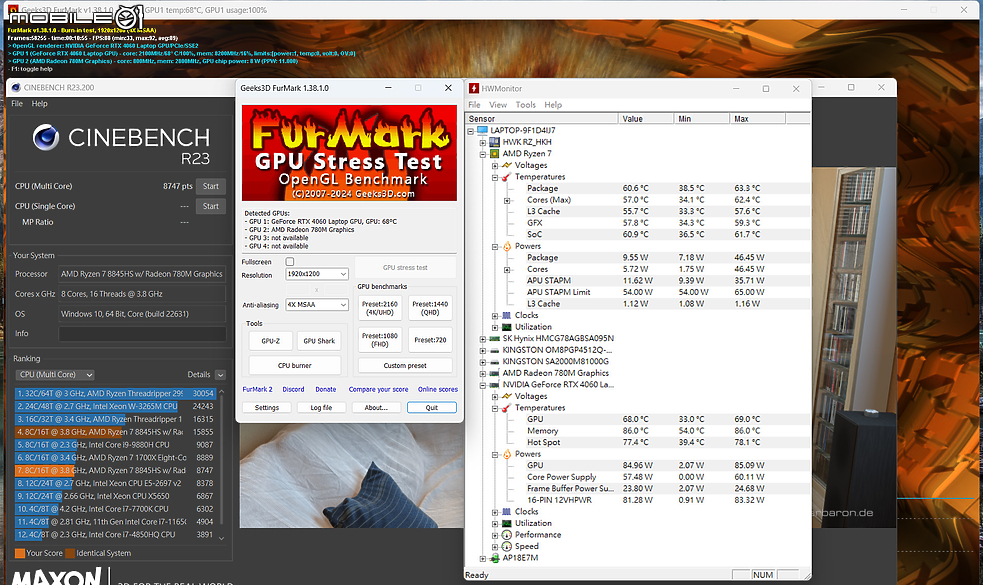Screen dimensions: 983x585
Task: Click the Clocks icon under AMD Ryzen 7
Action: 507,315
